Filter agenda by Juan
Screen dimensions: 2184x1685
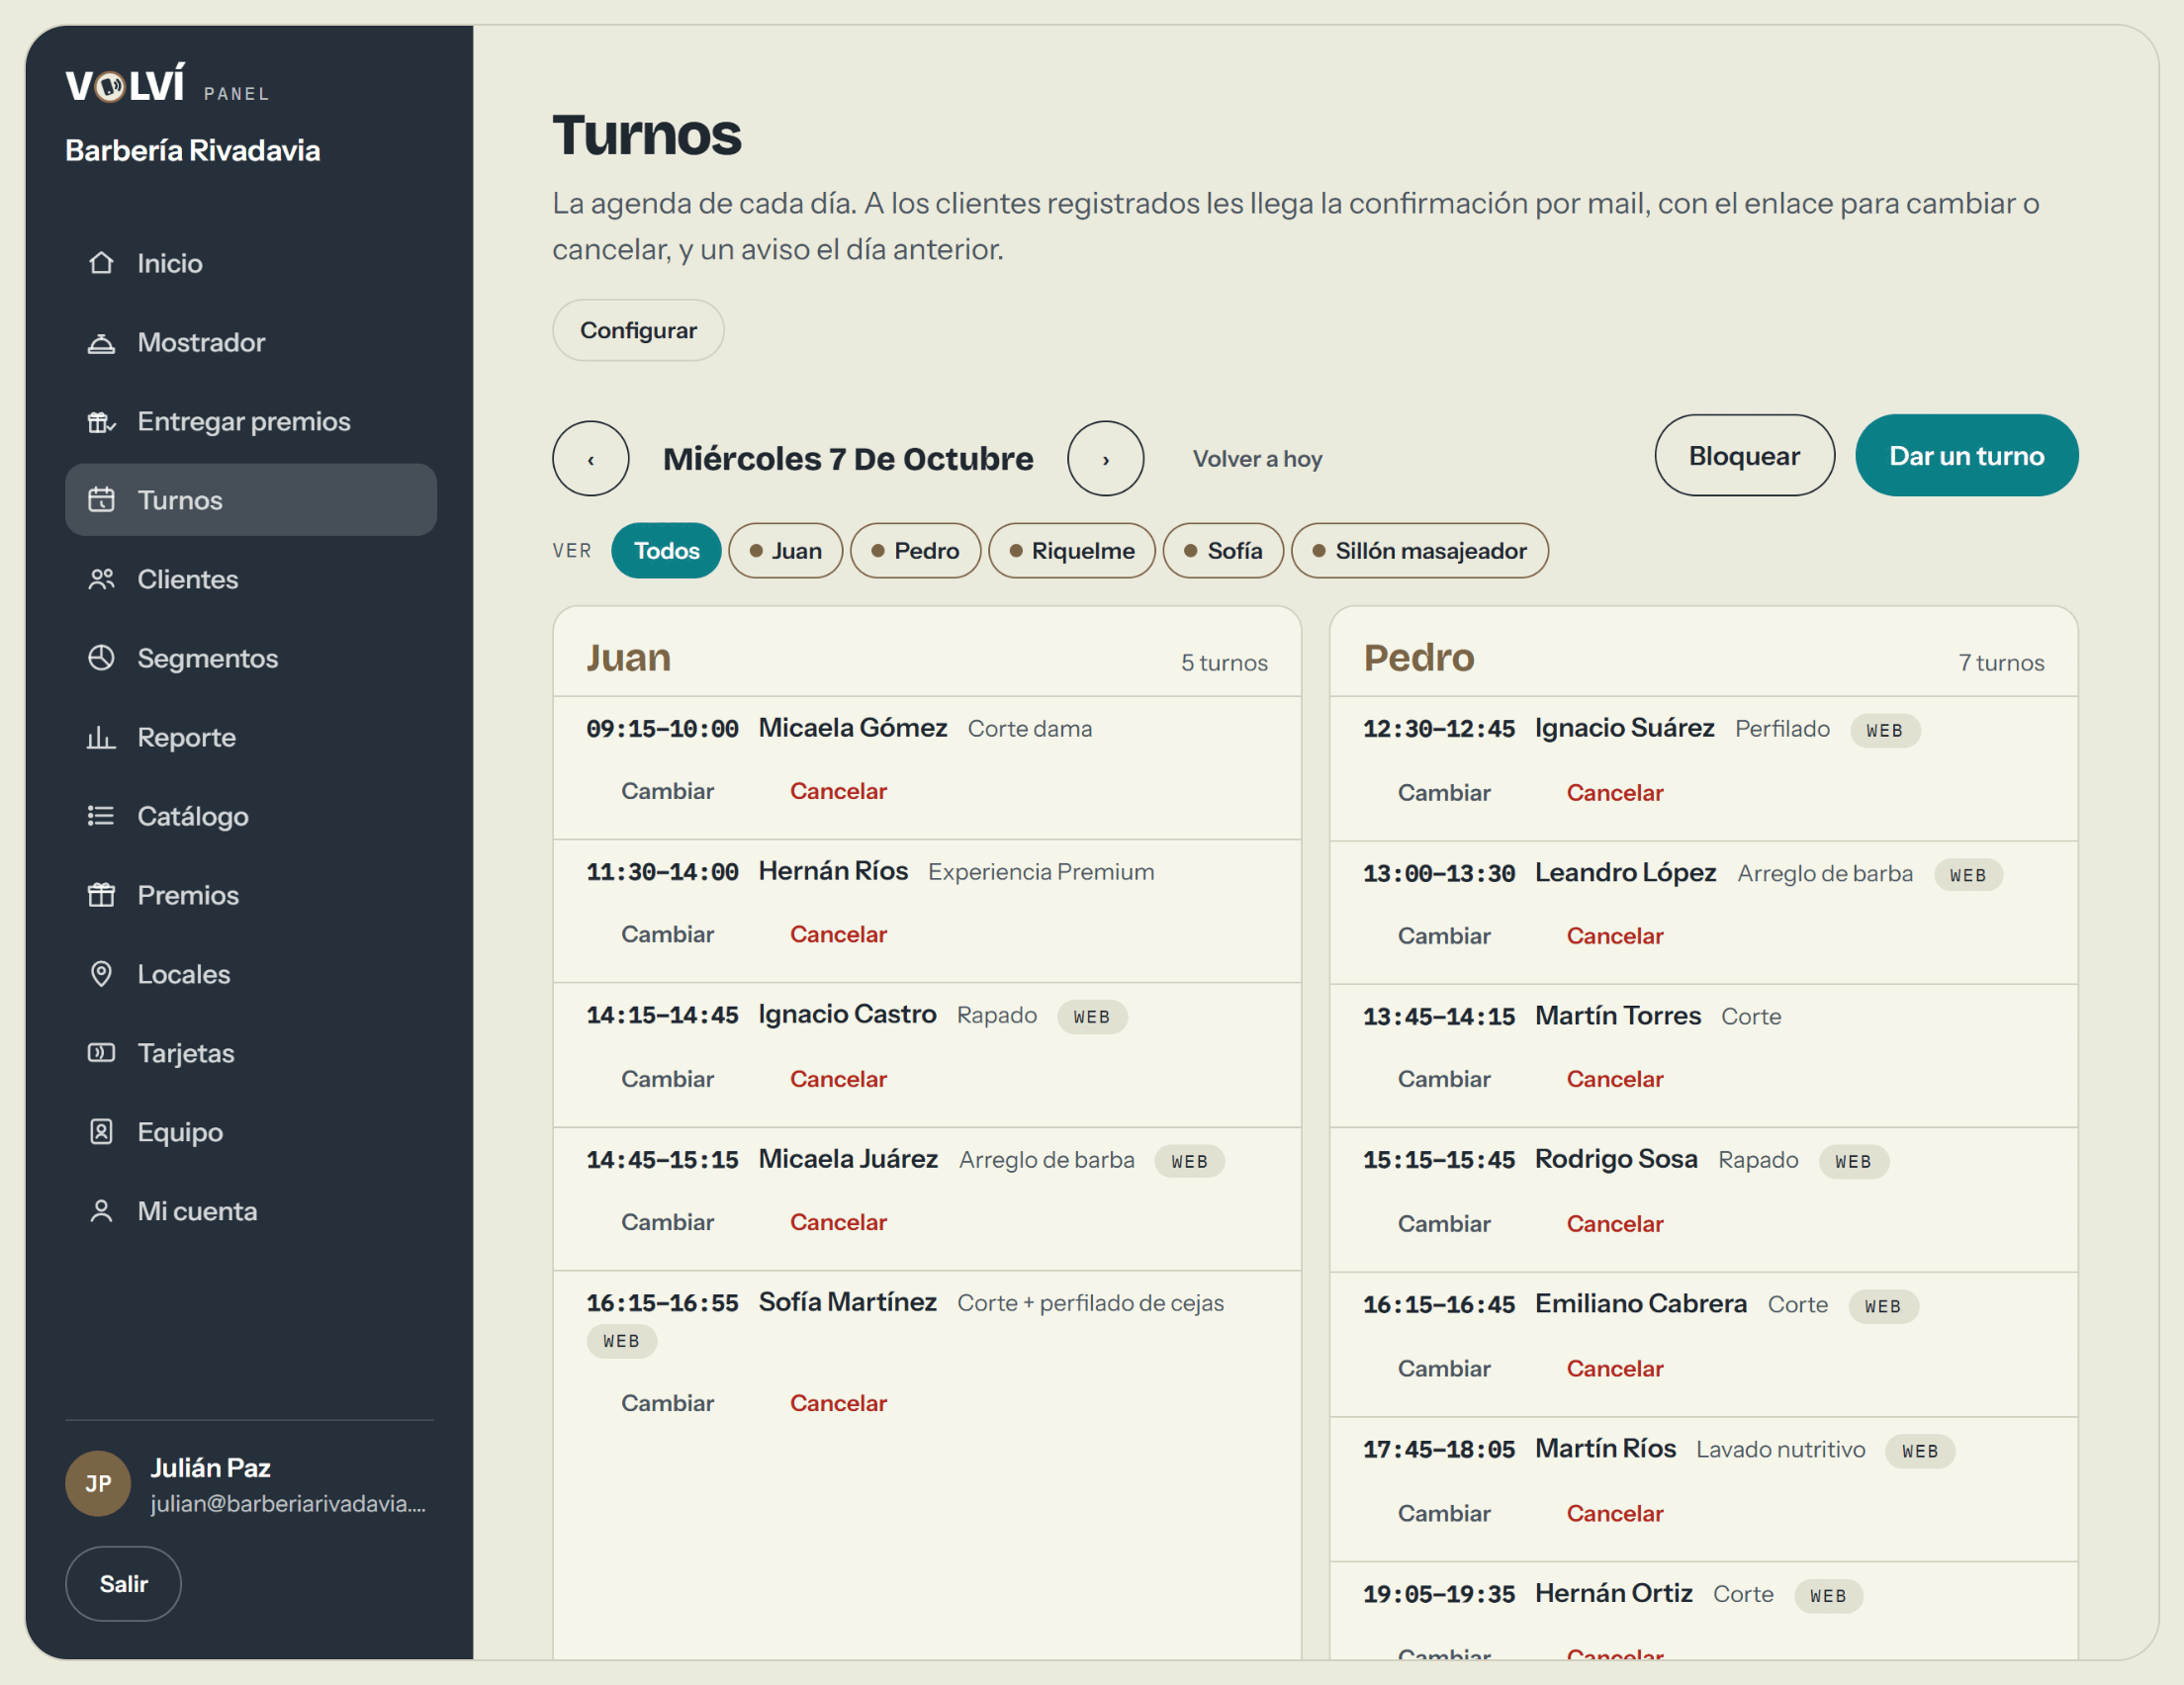point(786,551)
